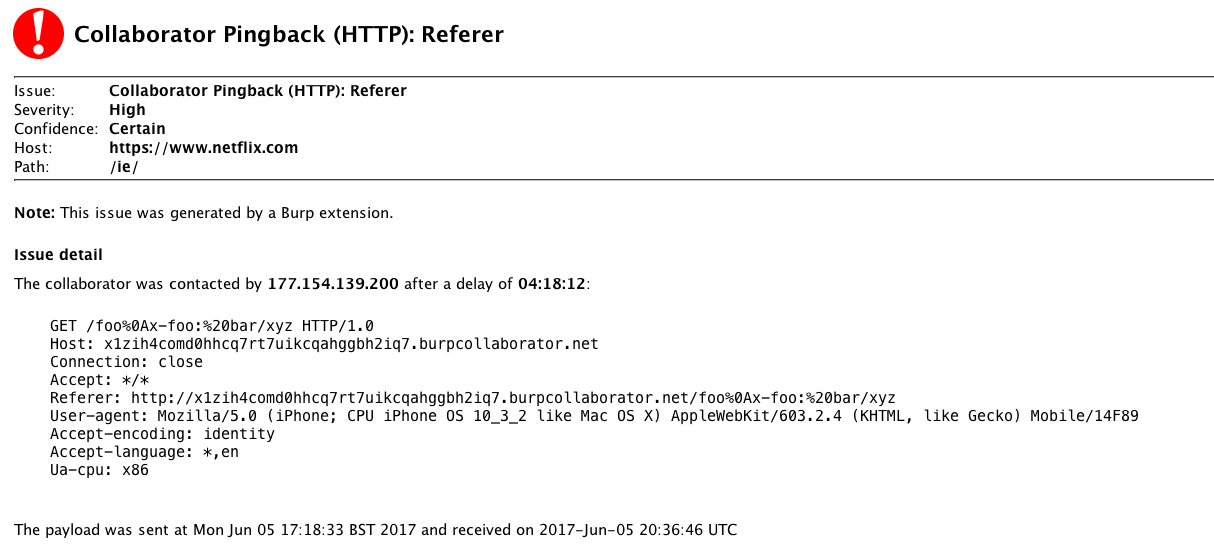The image size is (1214, 551).
Task: Click the Connection: close header line
Action: (126, 362)
